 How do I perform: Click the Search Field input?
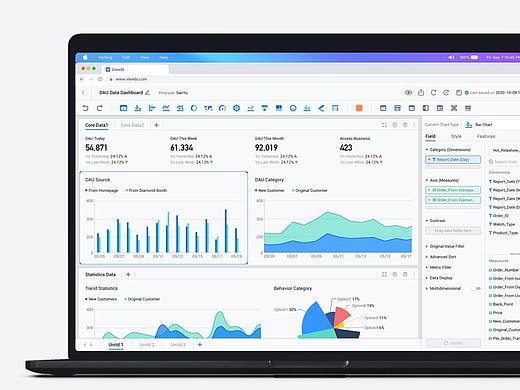[504, 162]
